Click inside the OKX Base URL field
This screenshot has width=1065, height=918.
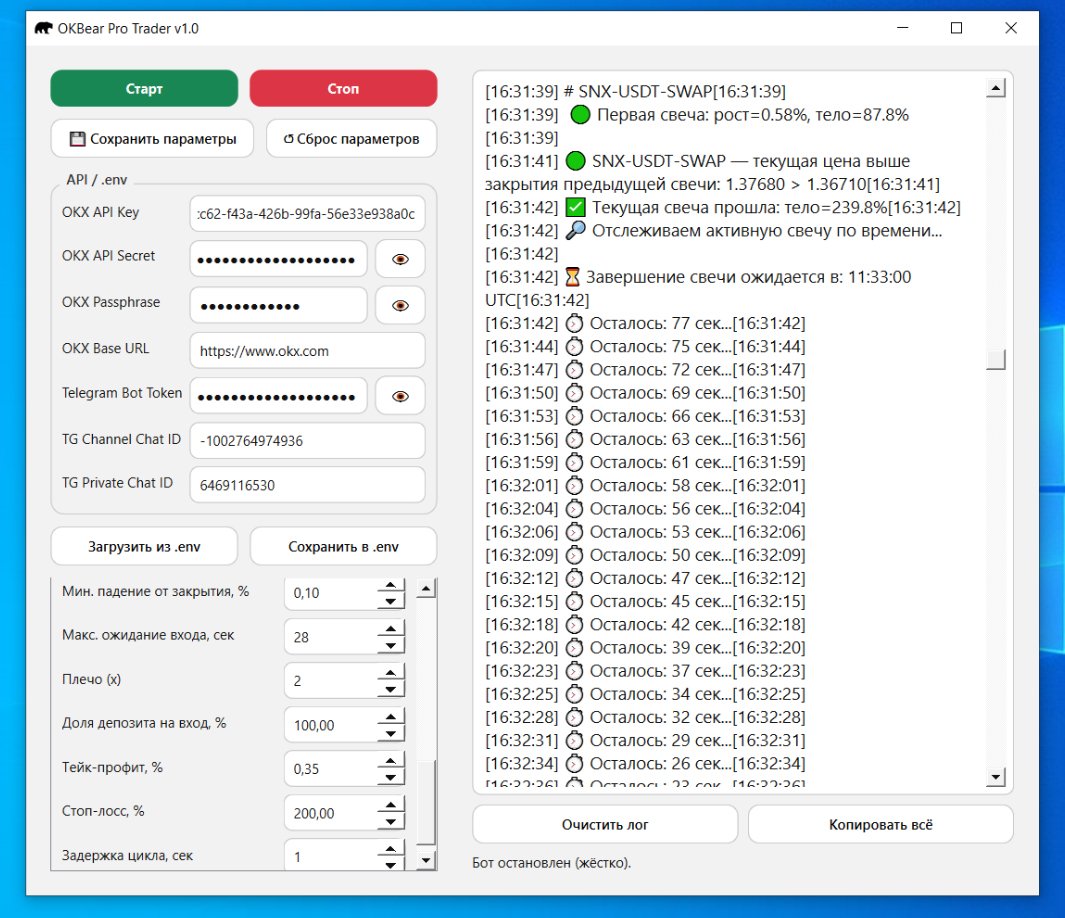point(306,351)
